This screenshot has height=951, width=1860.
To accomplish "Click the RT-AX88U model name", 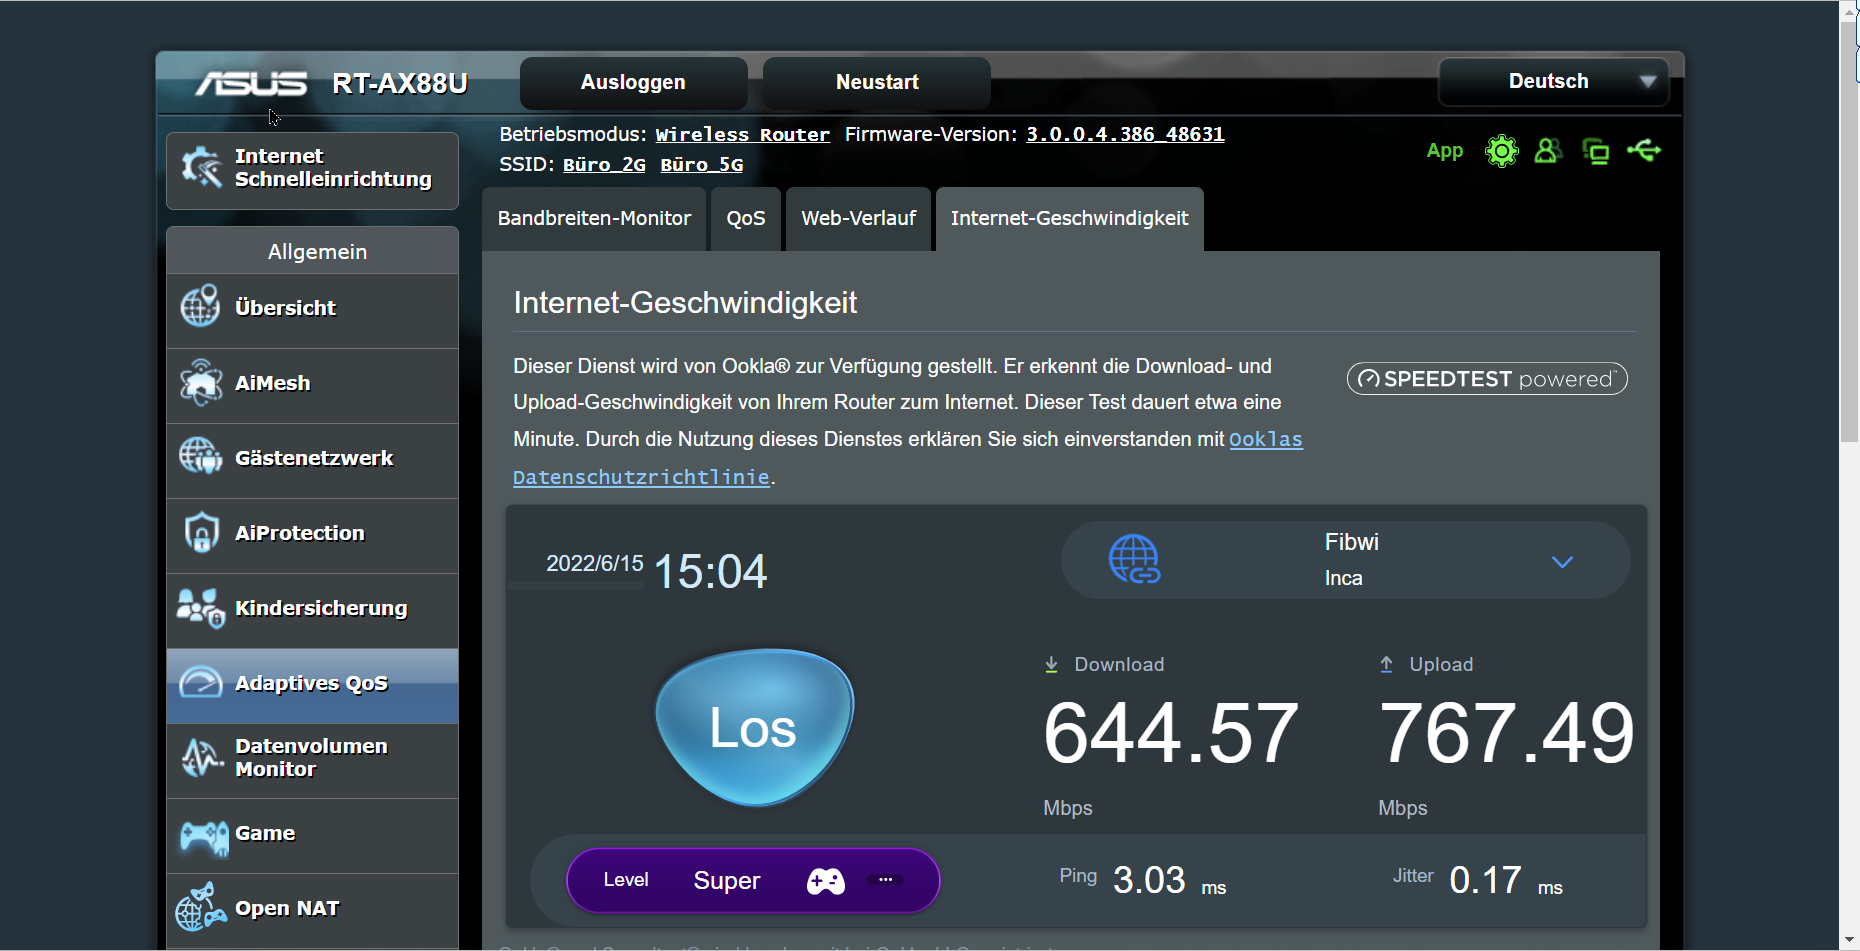I will coord(400,83).
